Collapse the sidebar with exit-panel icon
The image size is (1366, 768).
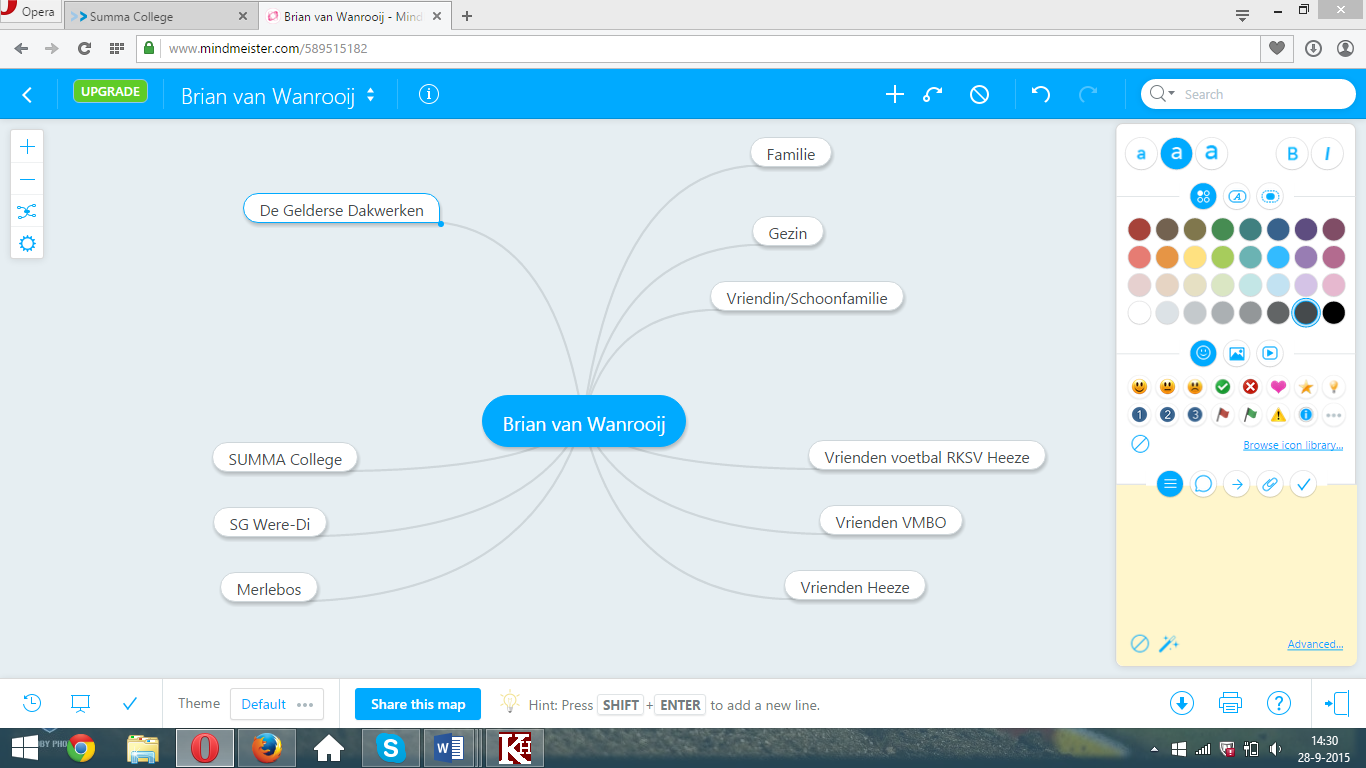(1338, 703)
